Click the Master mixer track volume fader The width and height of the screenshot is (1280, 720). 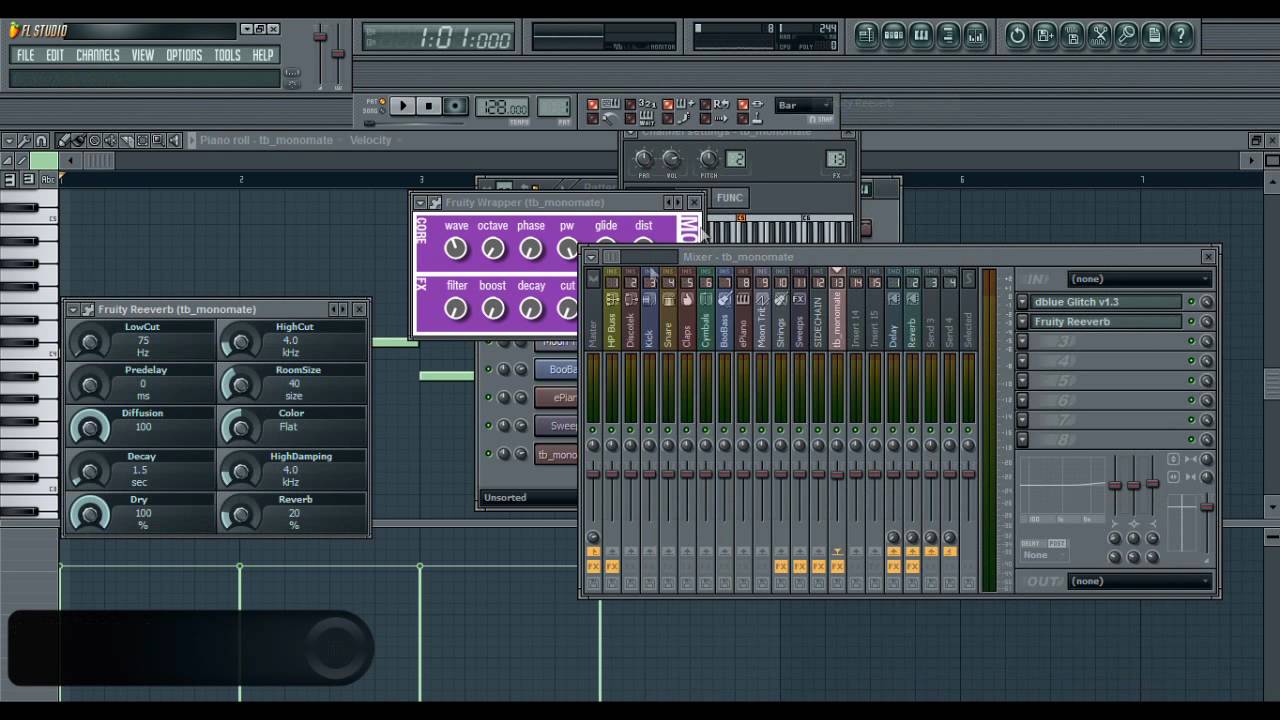(x=593, y=474)
